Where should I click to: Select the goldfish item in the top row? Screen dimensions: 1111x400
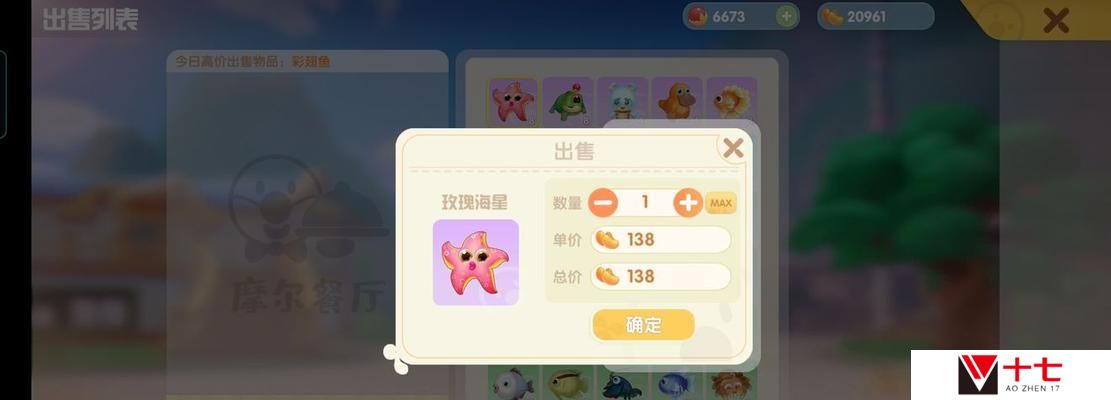pos(731,101)
